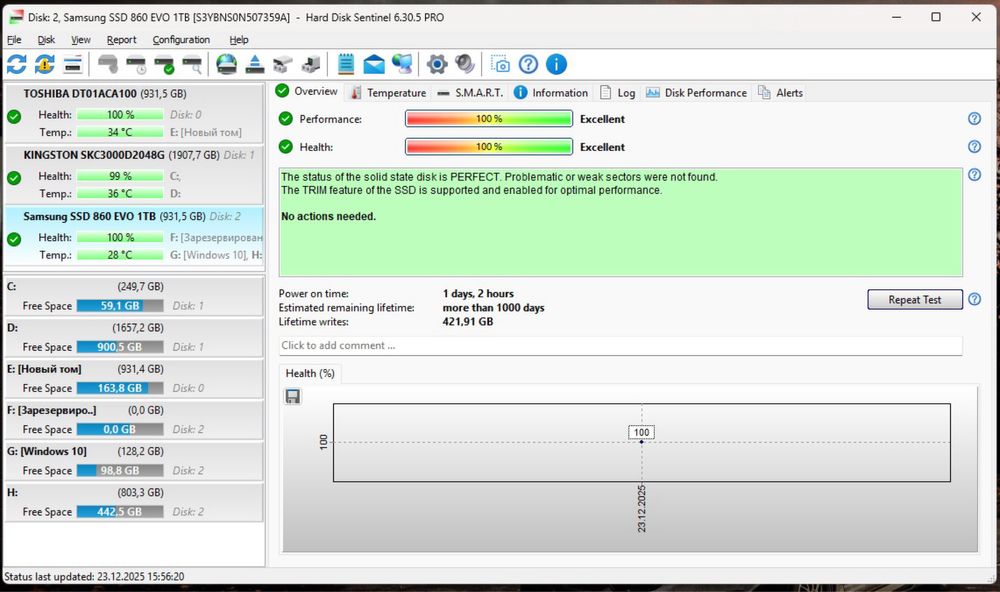The width and height of the screenshot is (1000, 592).
Task: Select the G: [Windows 10] partition
Action: (135, 461)
